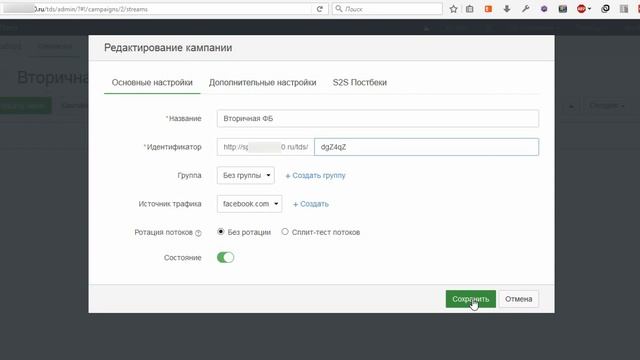The width and height of the screenshot is (640, 360).
Task: Click the Идентификатор field with dgZ4qZ
Action: (426, 147)
